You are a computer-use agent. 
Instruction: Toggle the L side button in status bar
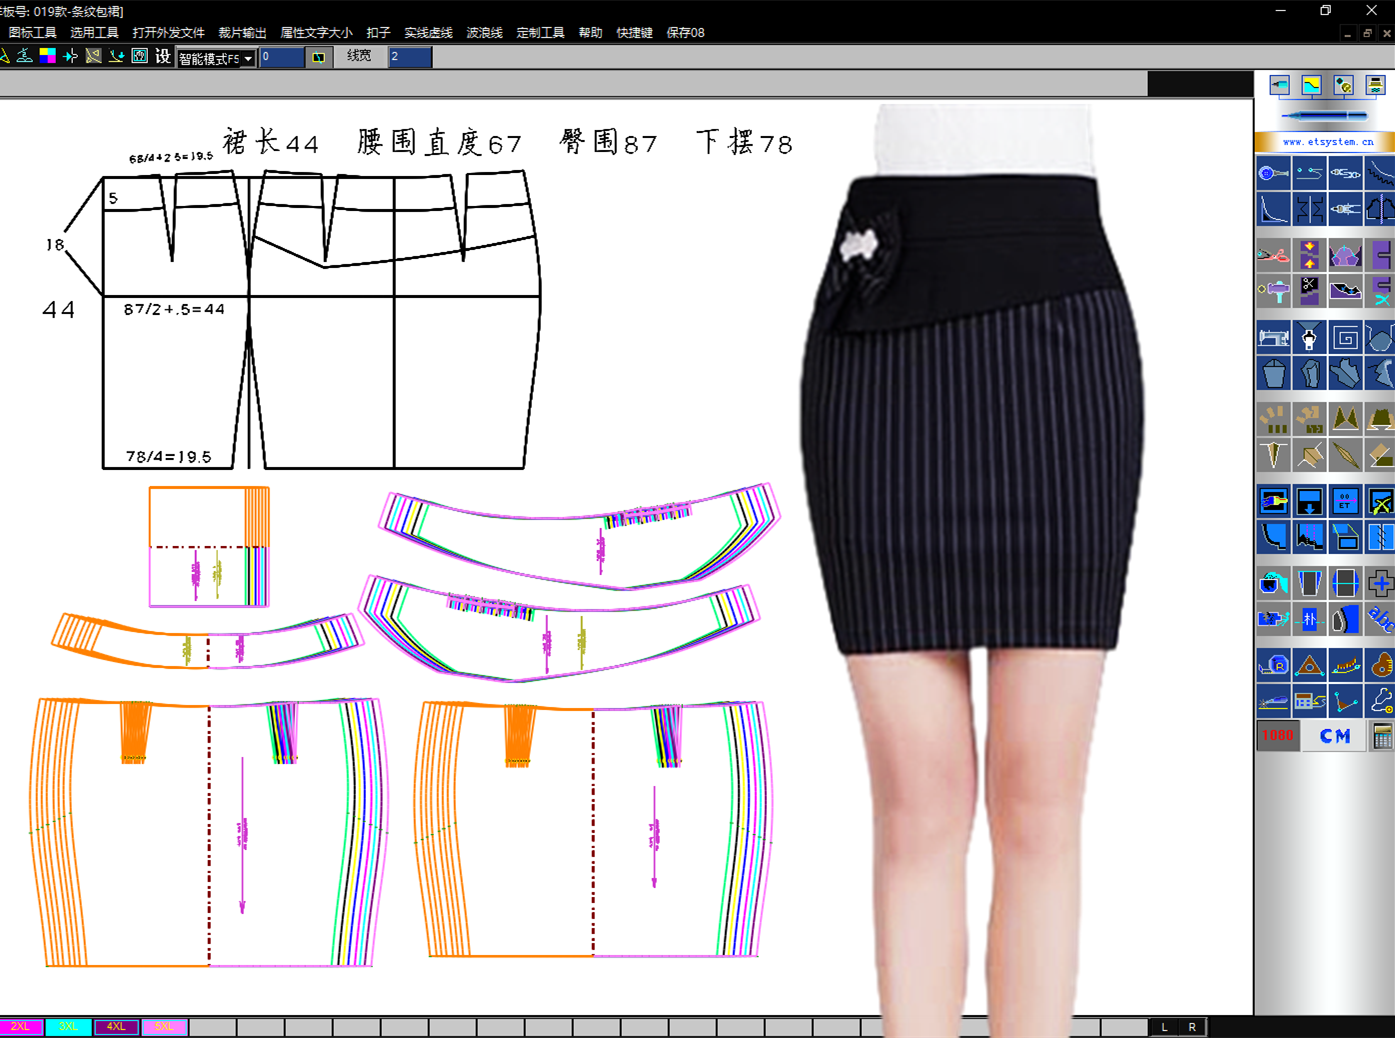pos(1164,1027)
